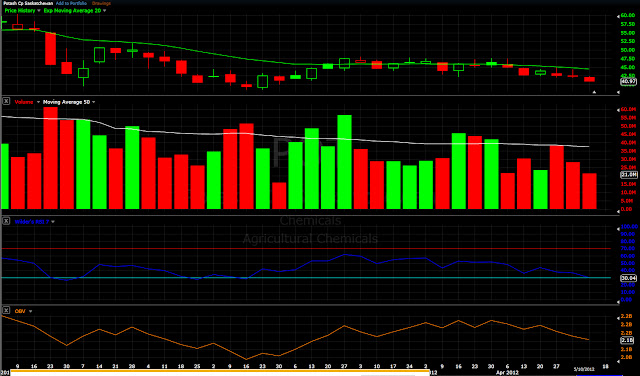Click the orange timeline scrollbar at bottom

coord(220,373)
